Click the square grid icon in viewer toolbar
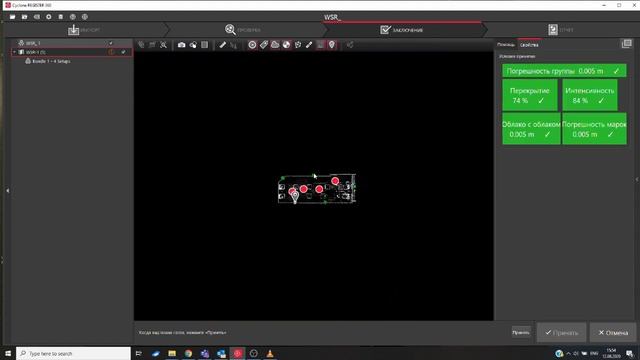The height and width of the screenshot is (360, 640). pos(204,45)
